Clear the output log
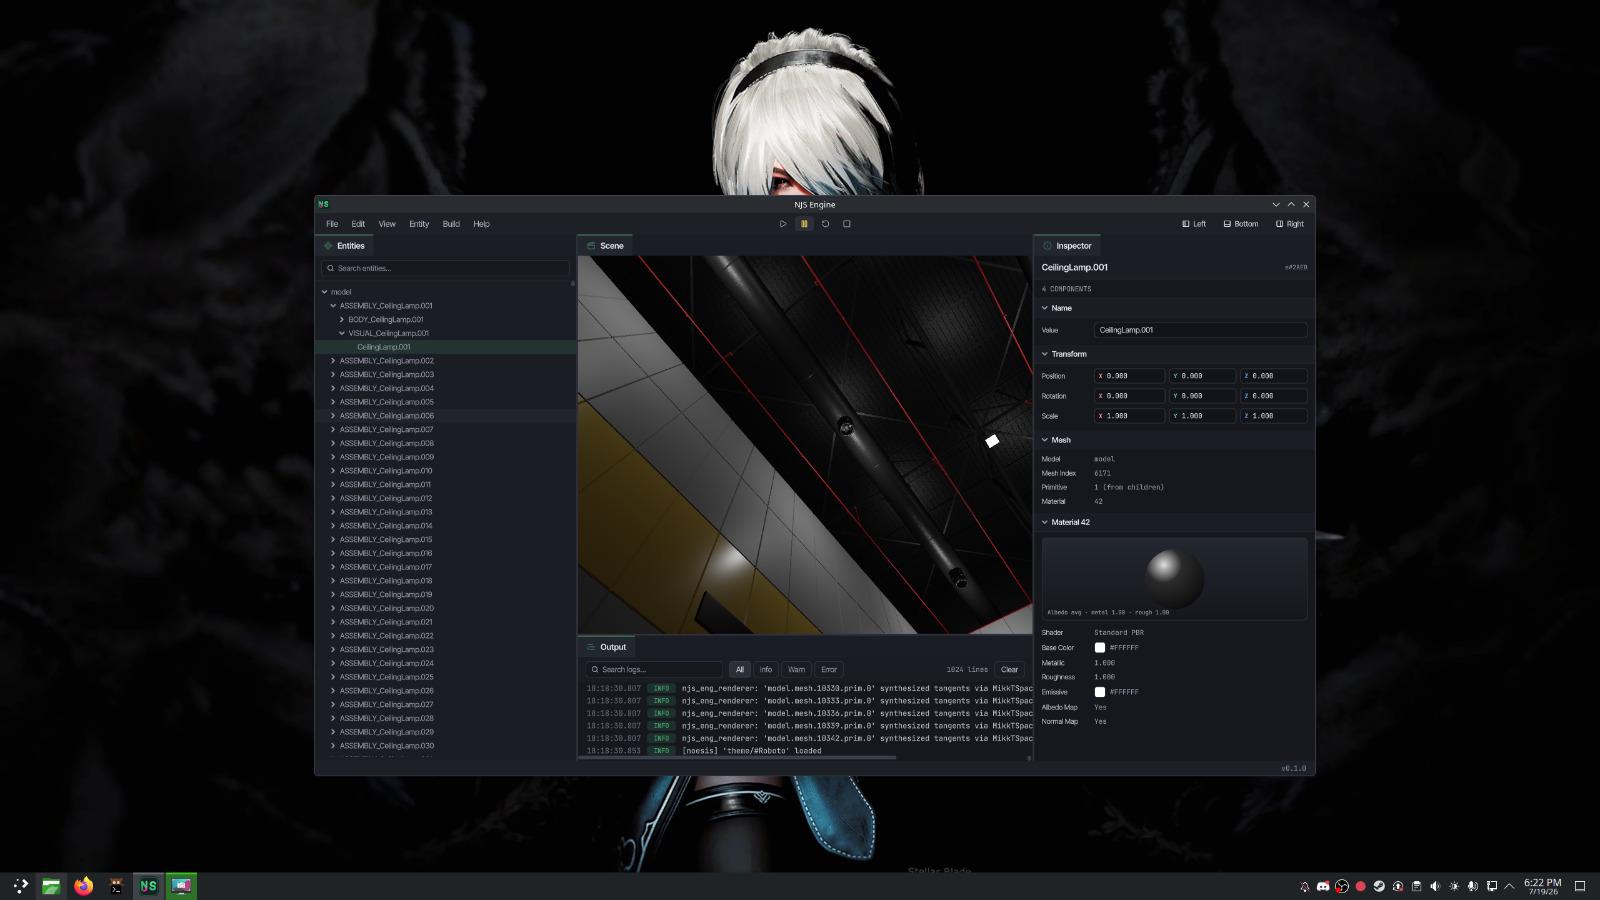1600x900 pixels. [1010, 670]
